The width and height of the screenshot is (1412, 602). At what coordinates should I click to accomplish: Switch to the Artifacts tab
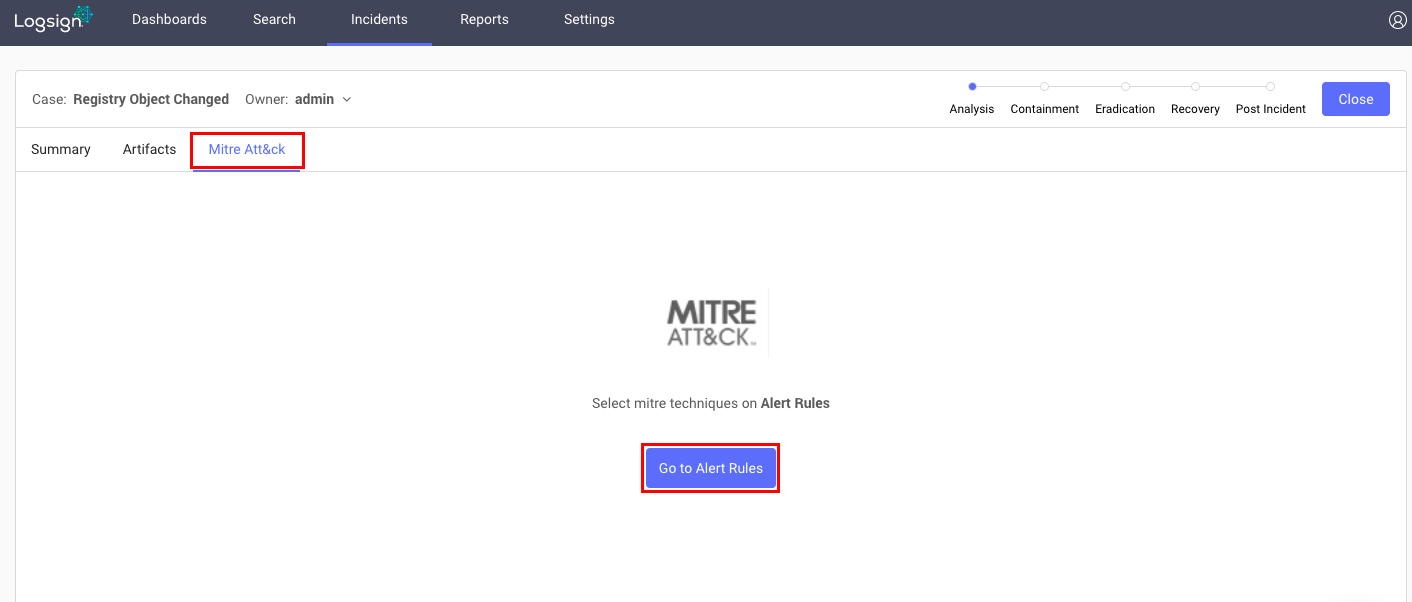pos(150,149)
